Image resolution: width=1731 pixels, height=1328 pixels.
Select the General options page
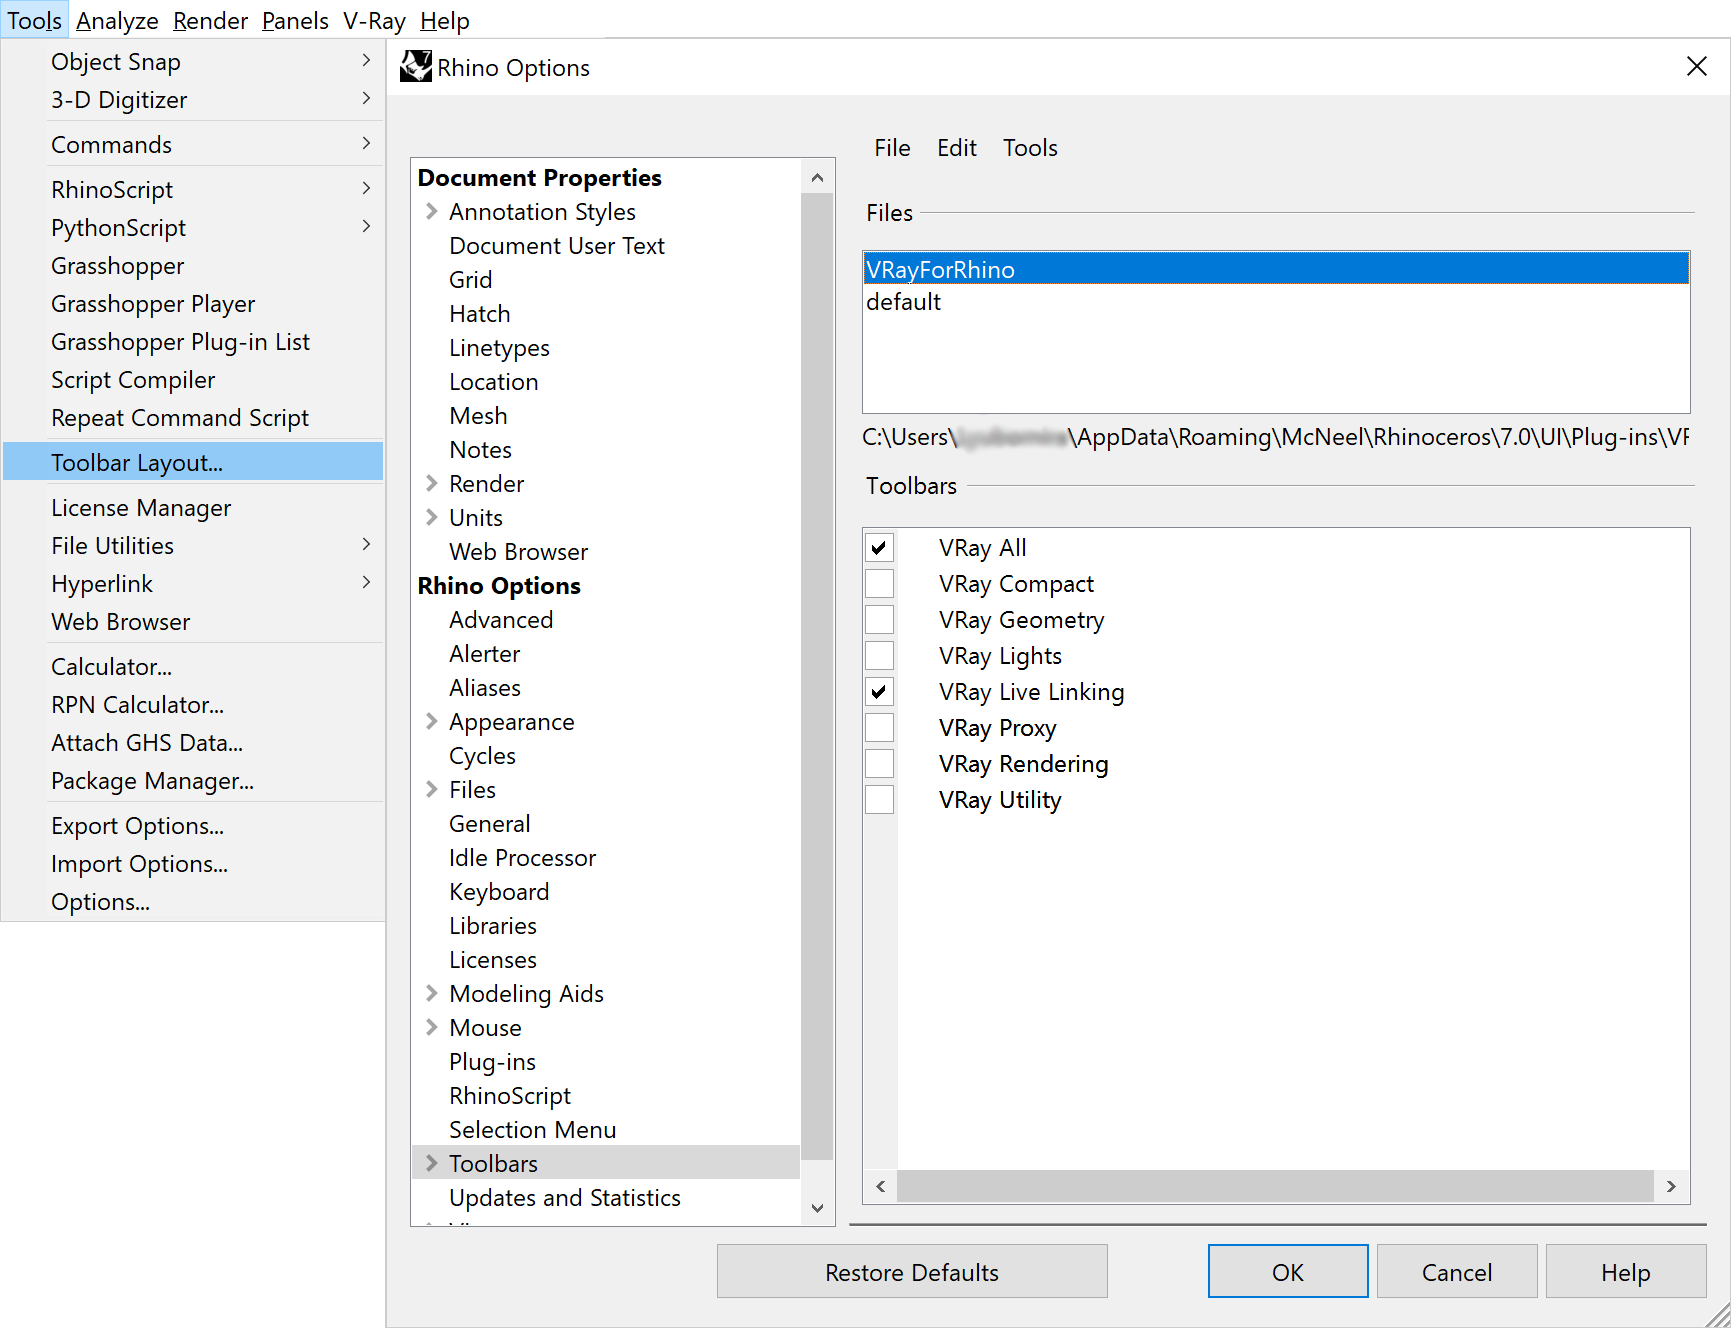[x=489, y=823]
